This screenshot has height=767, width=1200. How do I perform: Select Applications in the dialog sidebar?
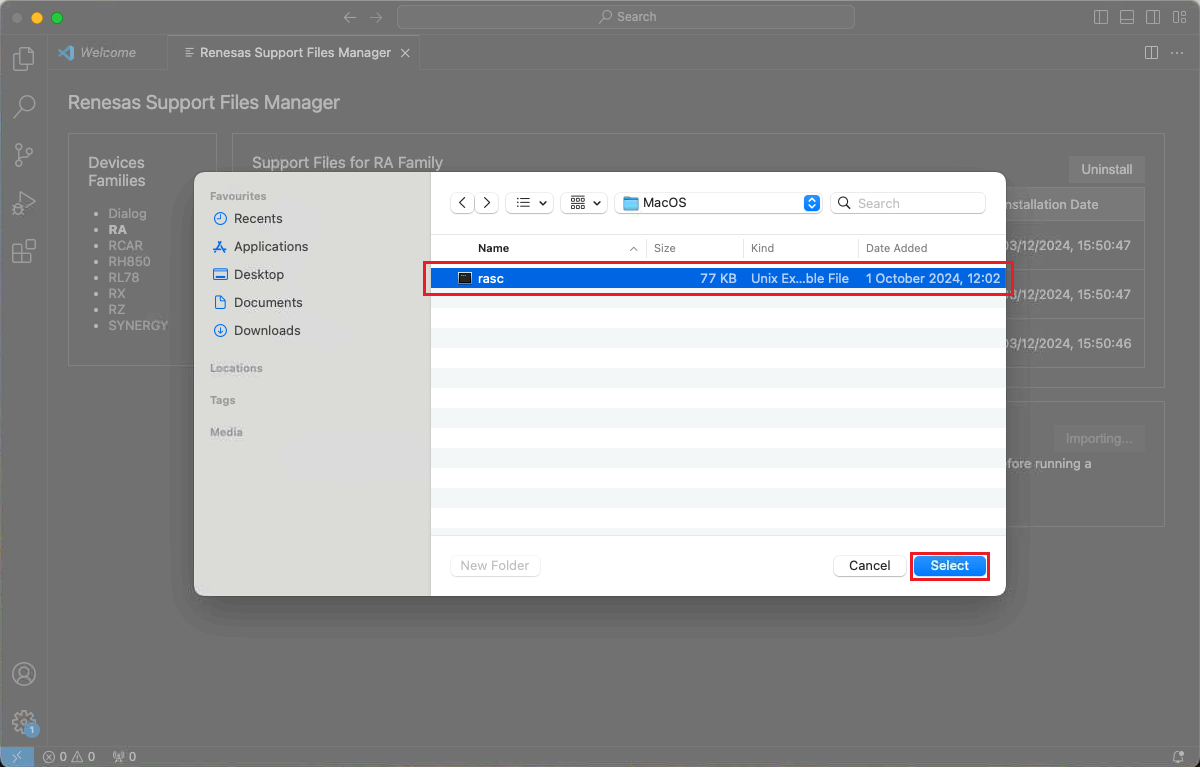click(271, 246)
